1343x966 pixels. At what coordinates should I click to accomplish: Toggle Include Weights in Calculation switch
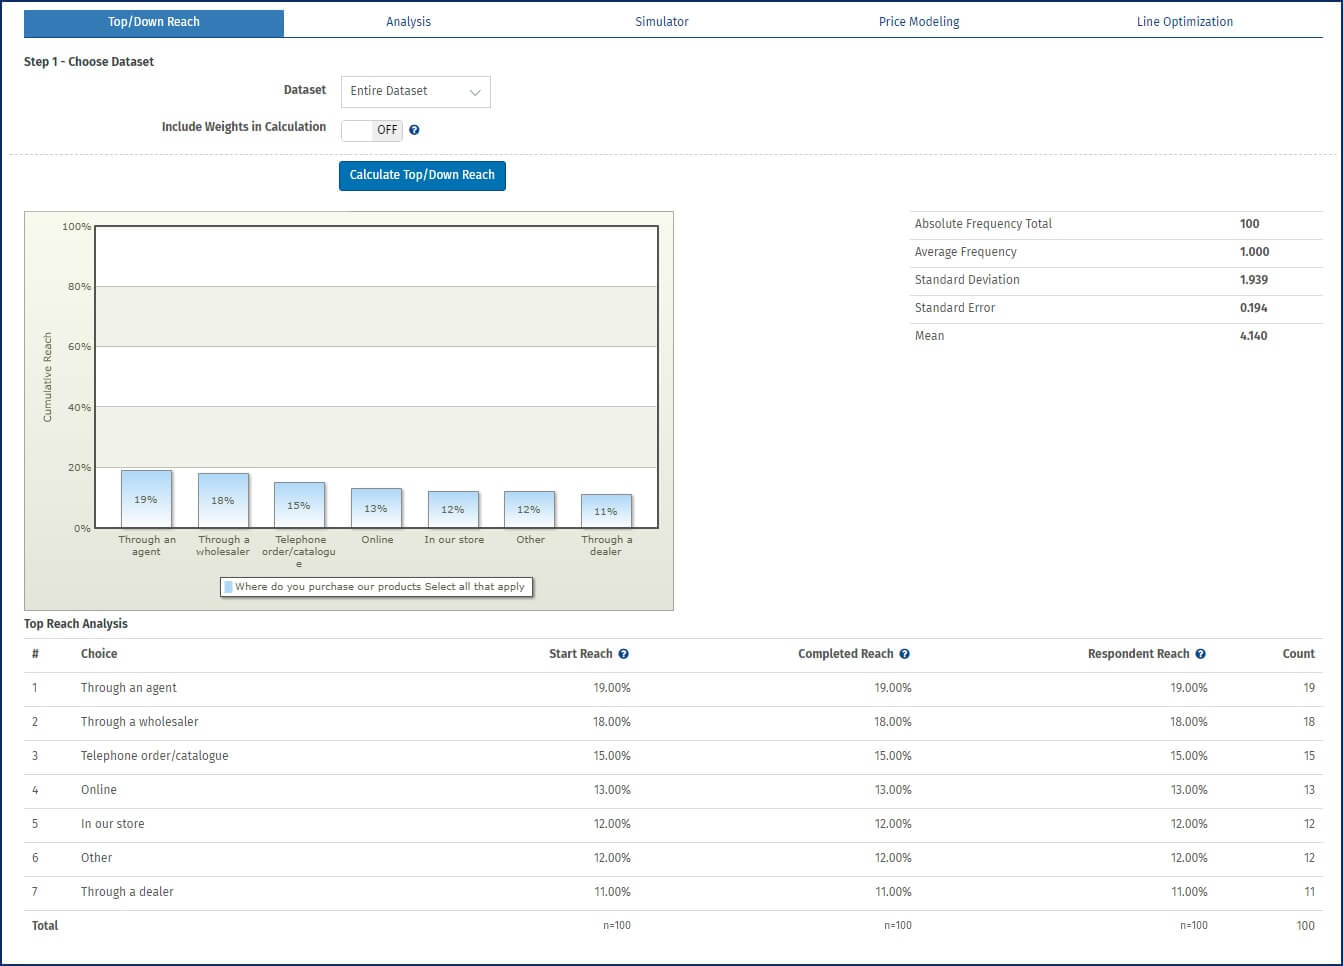click(x=371, y=130)
